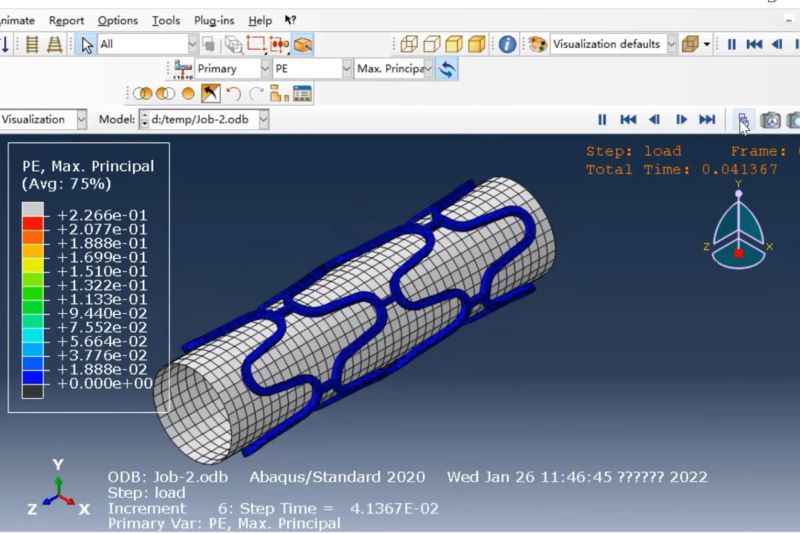The height and width of the screenshot is (534, 800).
Task: Step to previous frame in top toolbar
Action: [777, 44]
